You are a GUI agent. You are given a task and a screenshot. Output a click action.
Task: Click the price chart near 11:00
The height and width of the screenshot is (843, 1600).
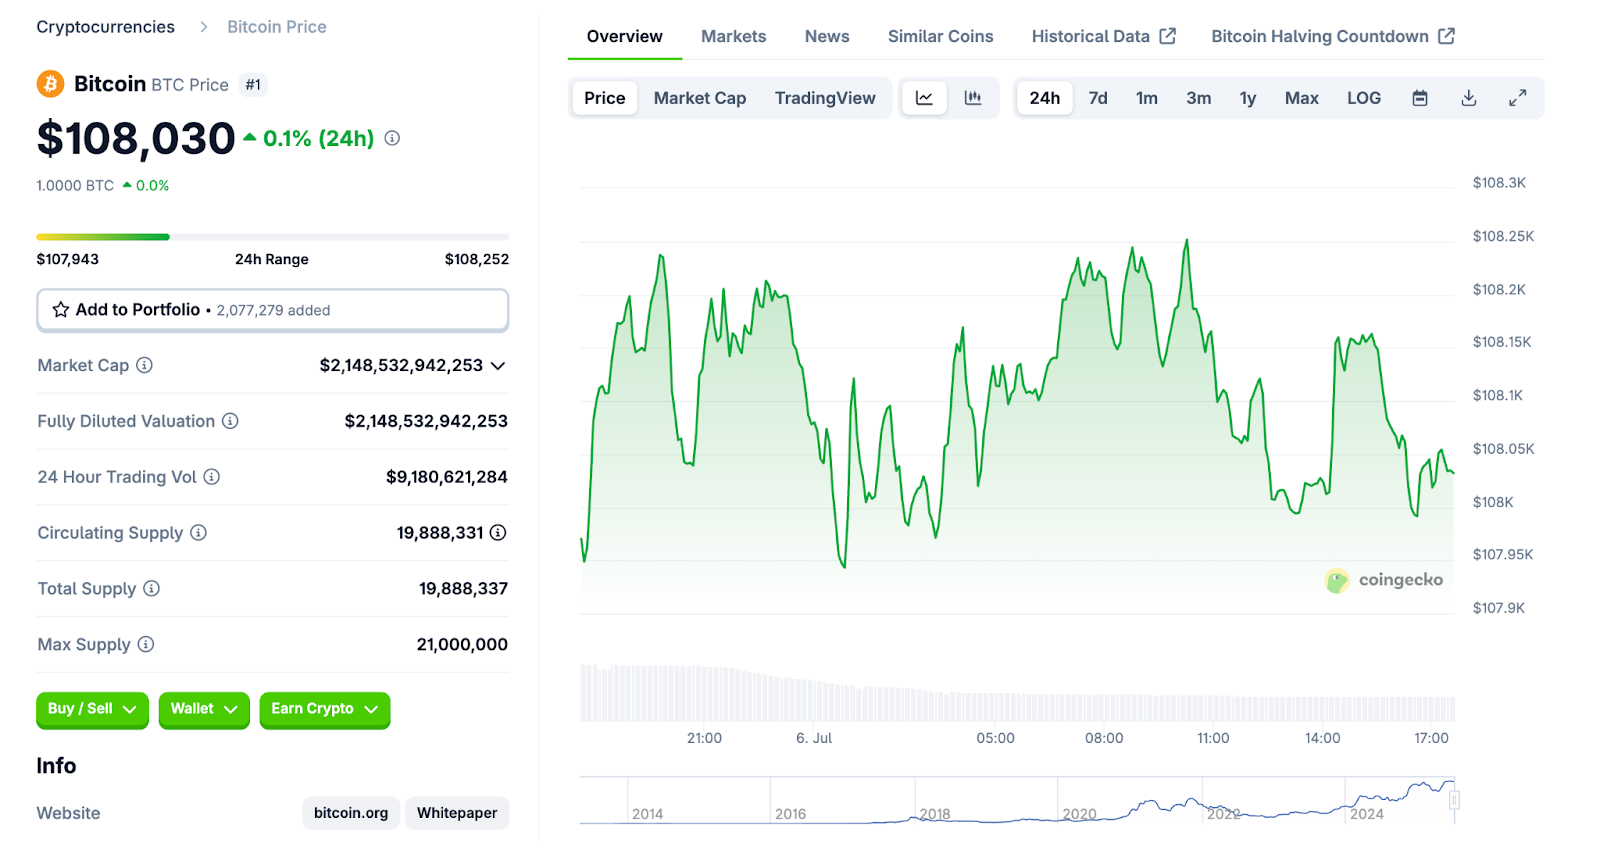click(1213, 400)
